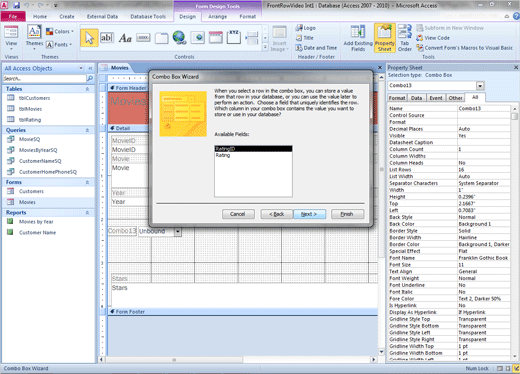Toggle the Select pointer tool
This screenshot has height=374, width=520.
click(x=89, y=38)
